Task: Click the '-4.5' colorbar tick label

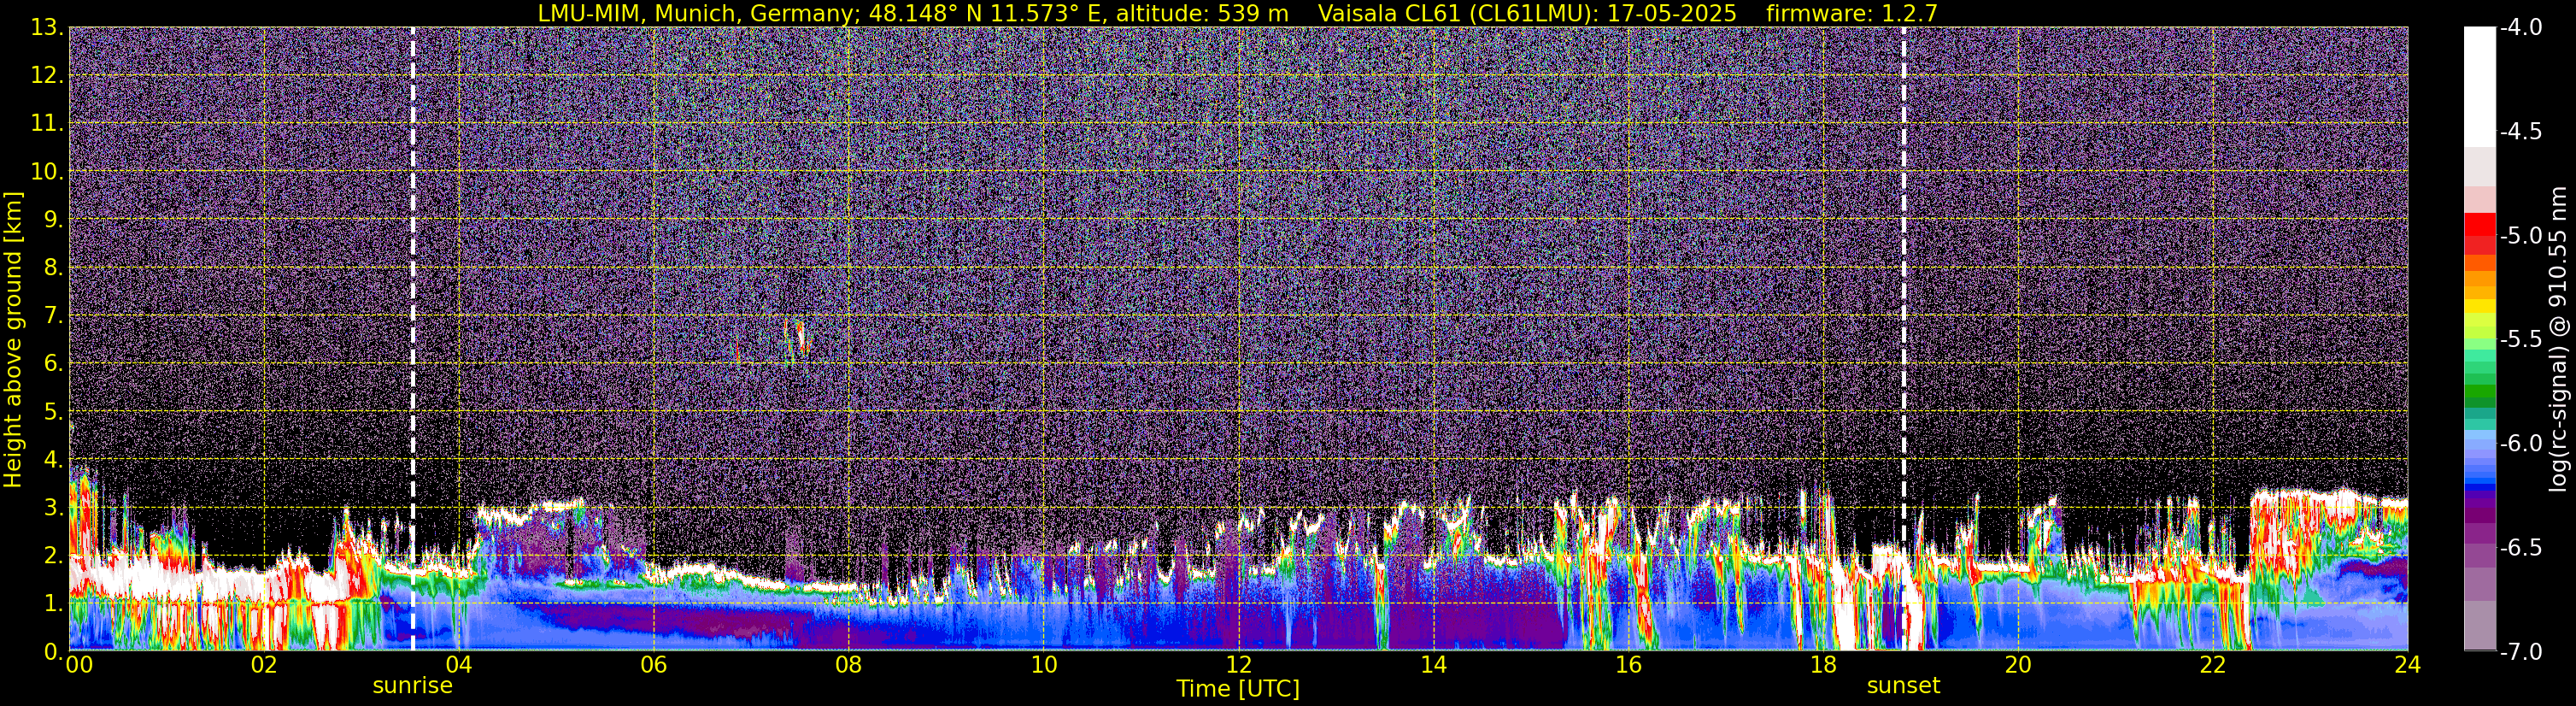Action: 2520,132
